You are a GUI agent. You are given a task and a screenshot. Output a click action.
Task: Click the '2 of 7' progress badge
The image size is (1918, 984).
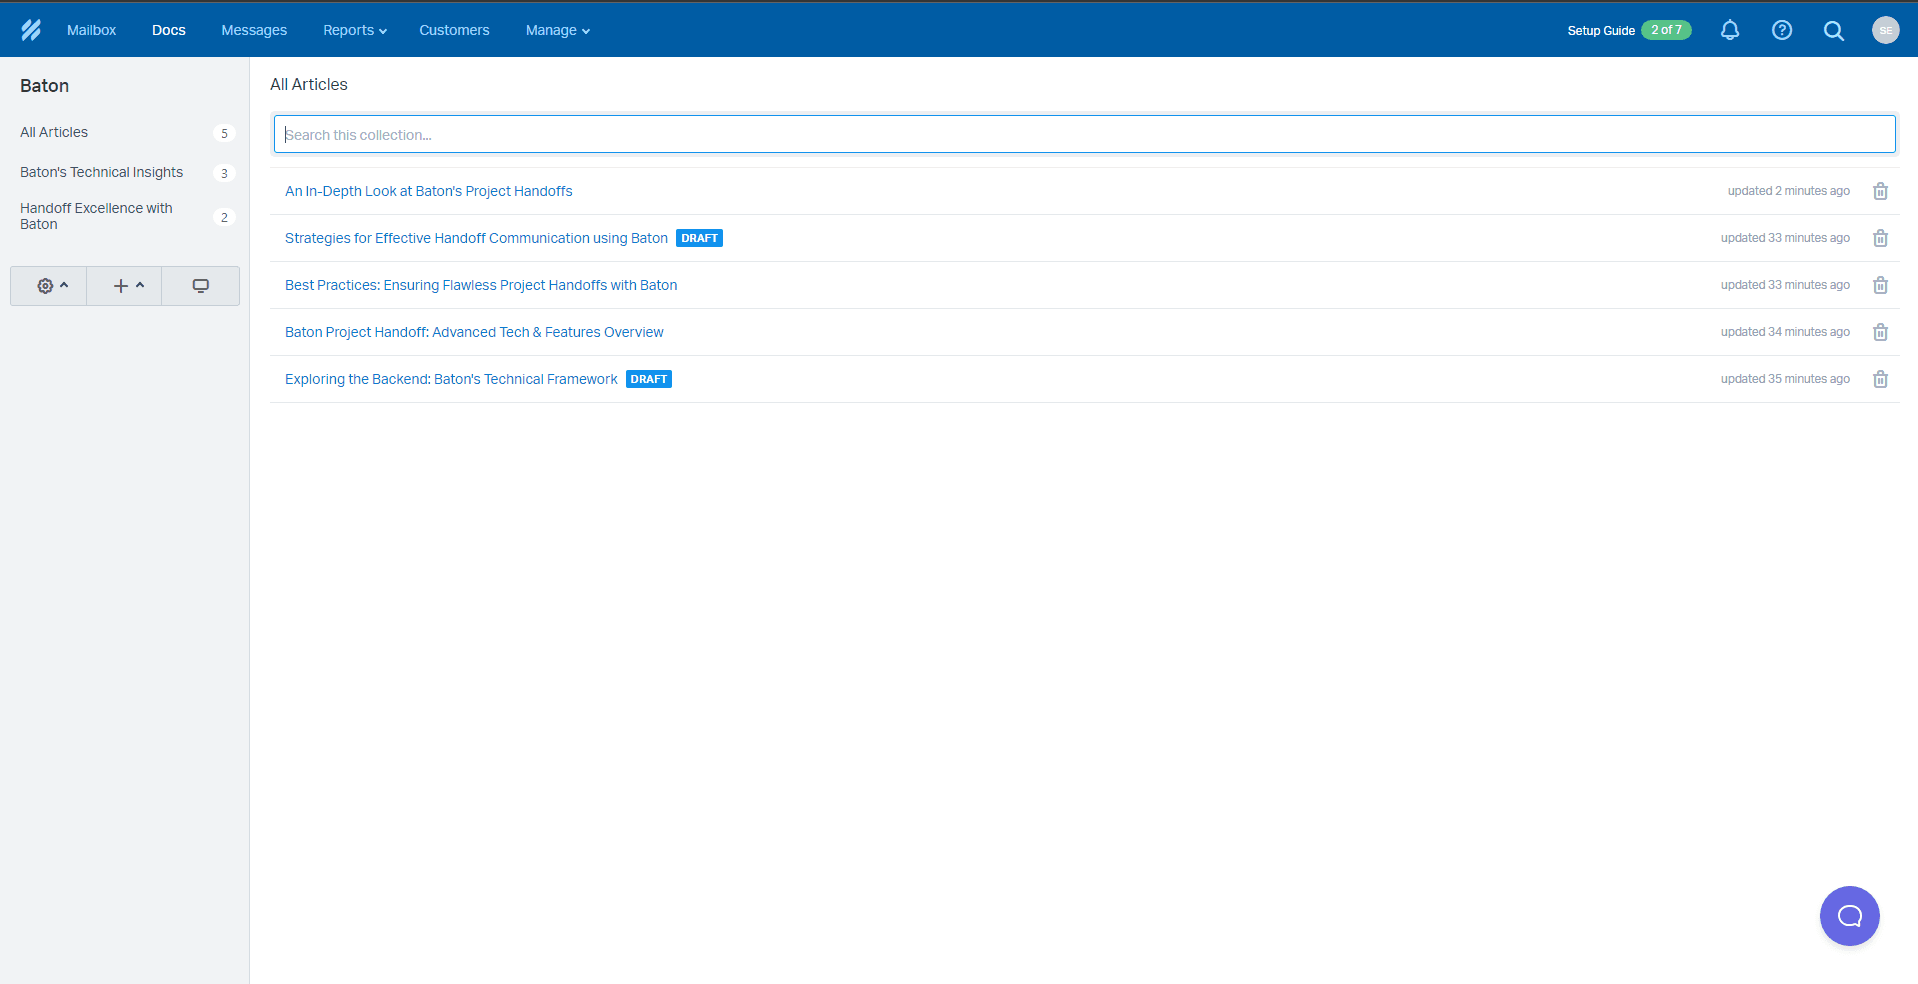1666,30
